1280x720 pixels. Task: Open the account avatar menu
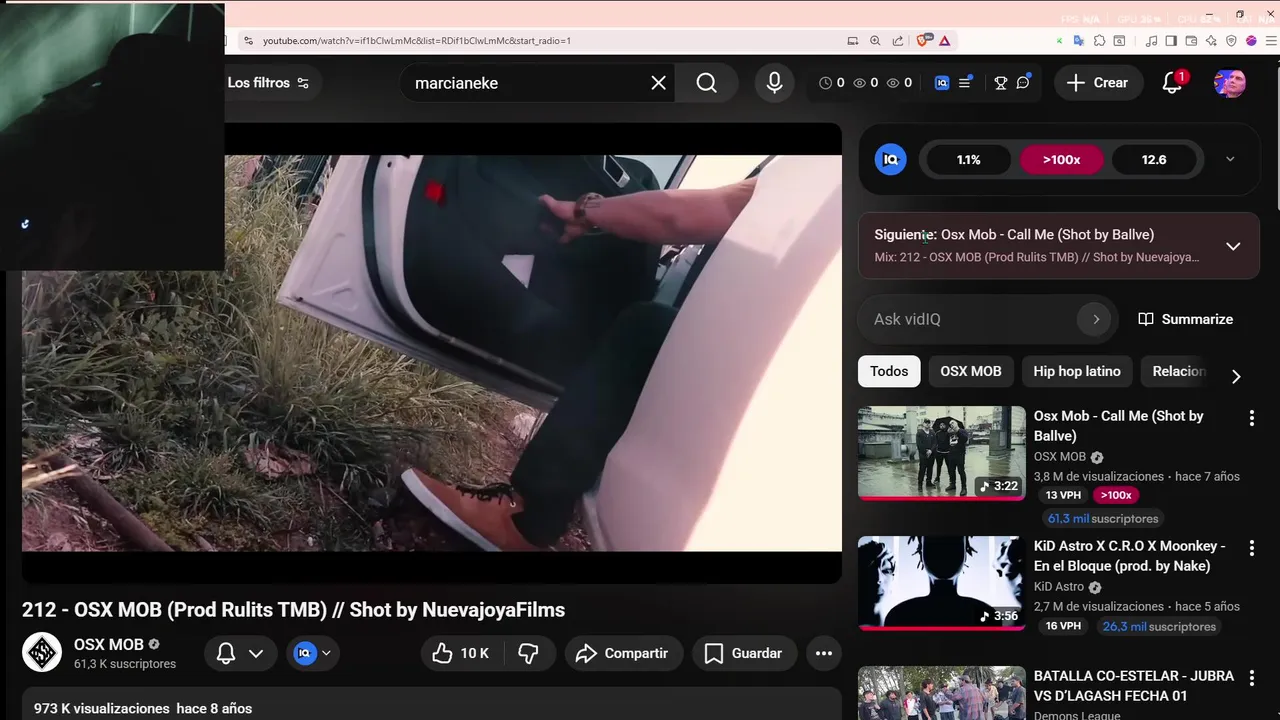(1229, 83)
